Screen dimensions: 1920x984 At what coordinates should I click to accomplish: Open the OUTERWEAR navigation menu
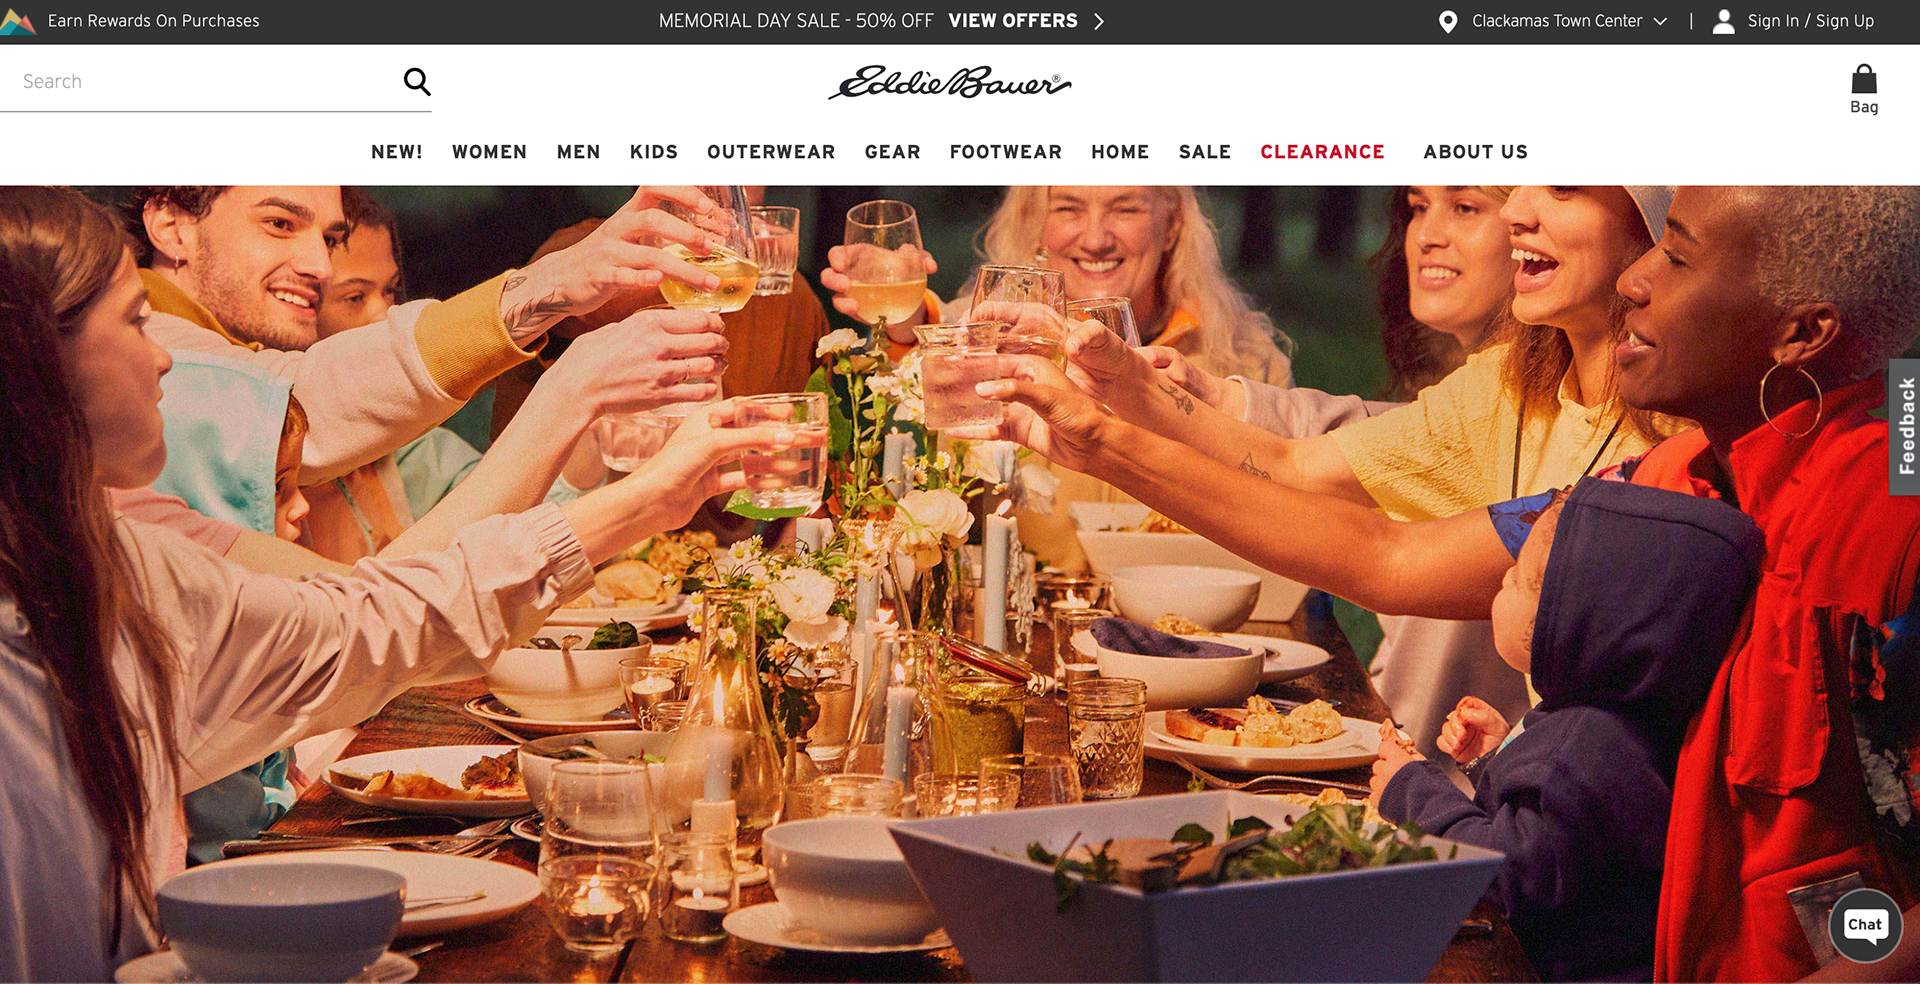click(771, 152)
